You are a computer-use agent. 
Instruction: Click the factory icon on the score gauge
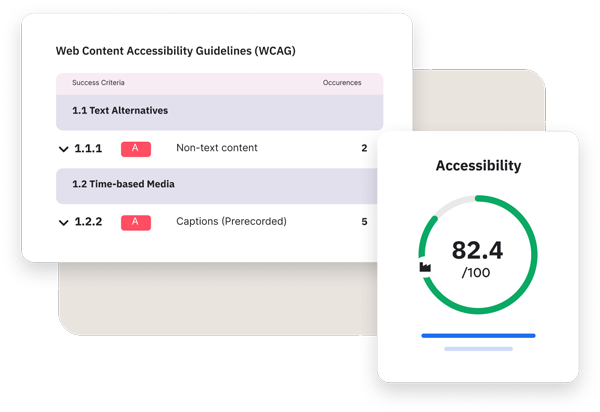point(425,267)
